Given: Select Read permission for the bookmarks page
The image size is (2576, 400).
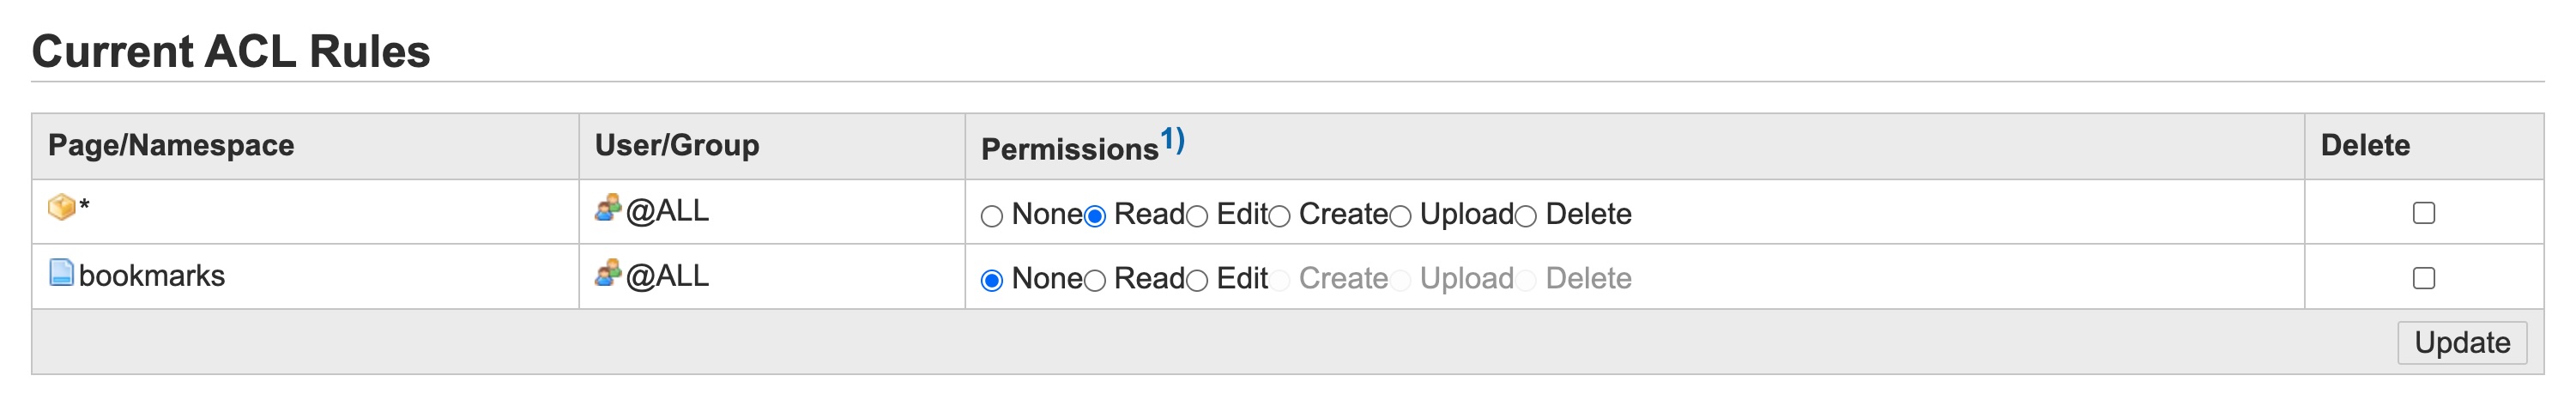Looking at the screenshot, I should [x=1095, y=281].
